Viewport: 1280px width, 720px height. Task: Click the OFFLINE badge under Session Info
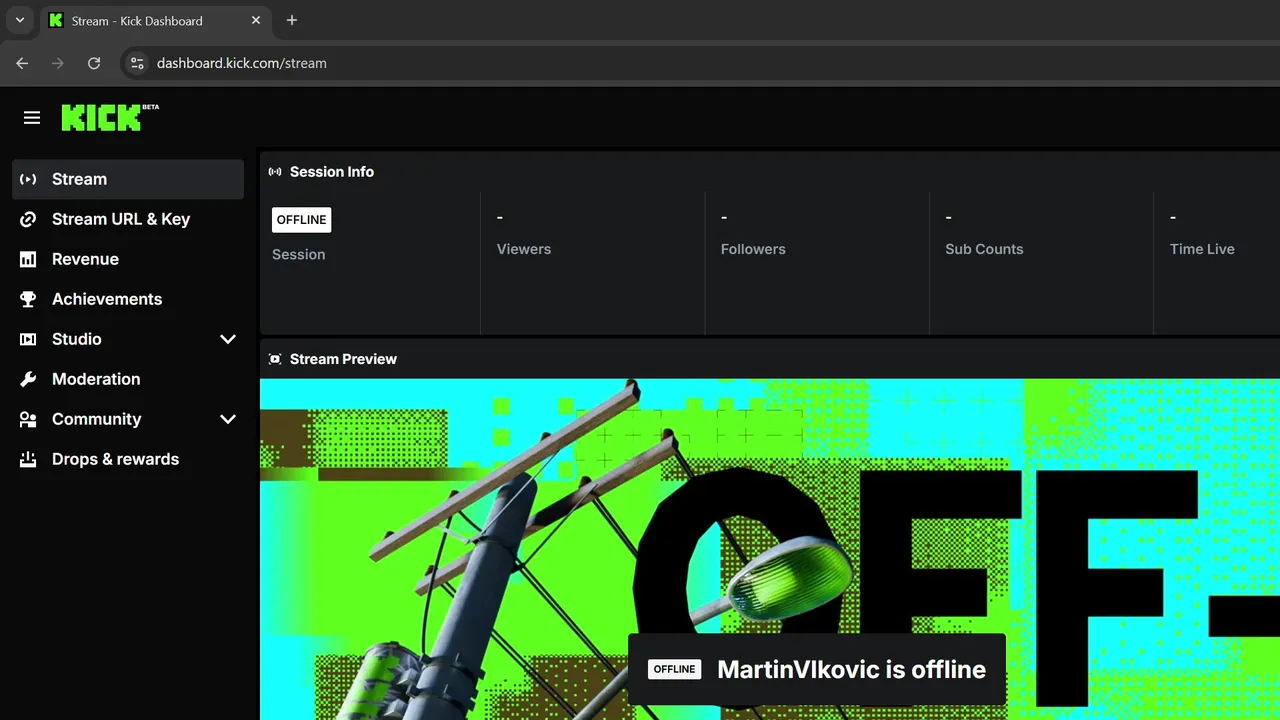(301, 220)
